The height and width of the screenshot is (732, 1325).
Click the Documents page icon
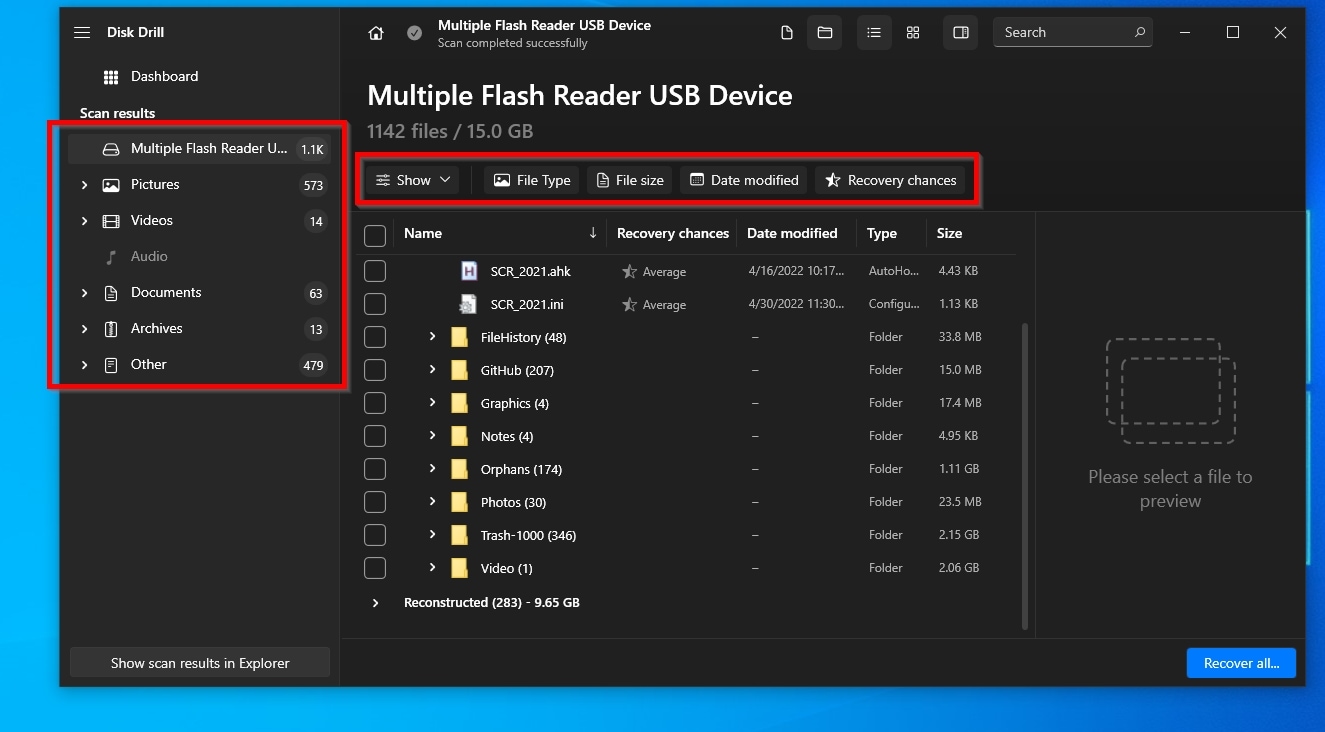coord(111,293)
